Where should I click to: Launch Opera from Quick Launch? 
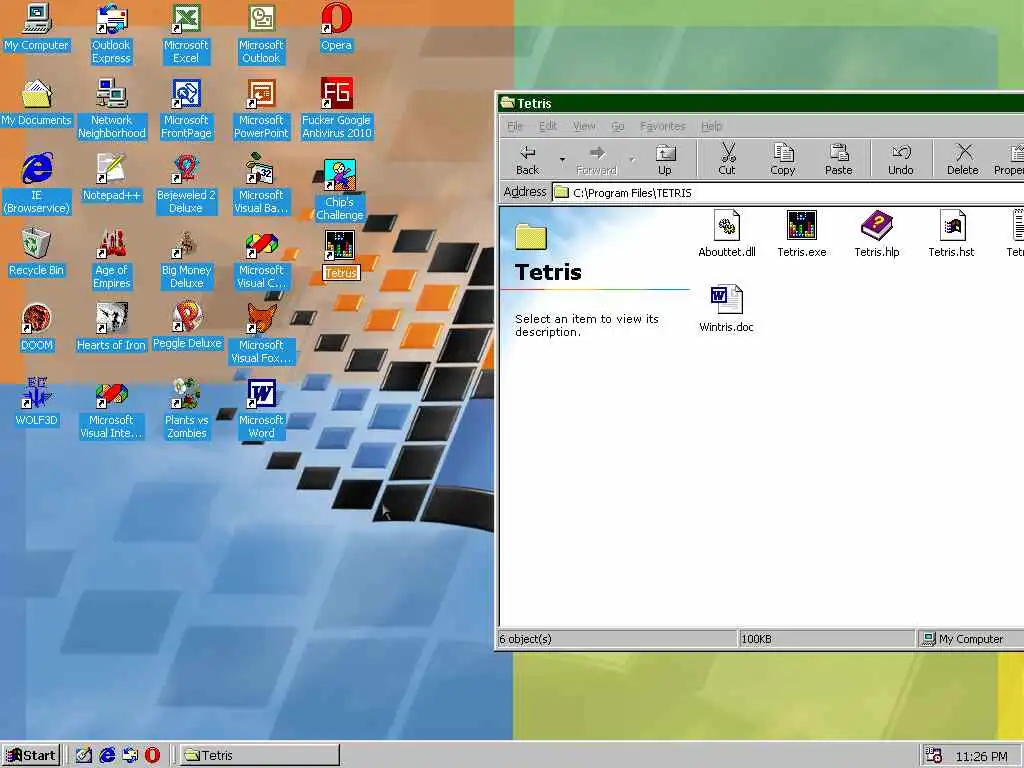click(152, 756)
